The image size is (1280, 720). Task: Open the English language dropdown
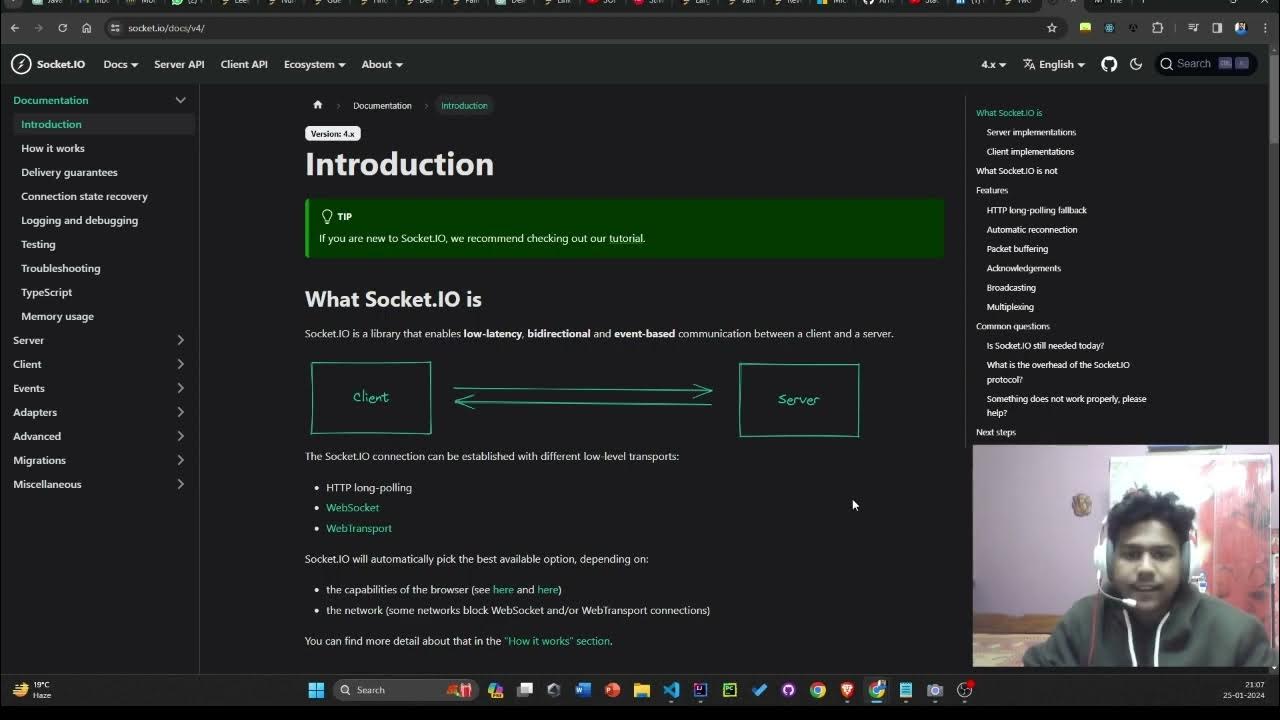click(1054, 64)
